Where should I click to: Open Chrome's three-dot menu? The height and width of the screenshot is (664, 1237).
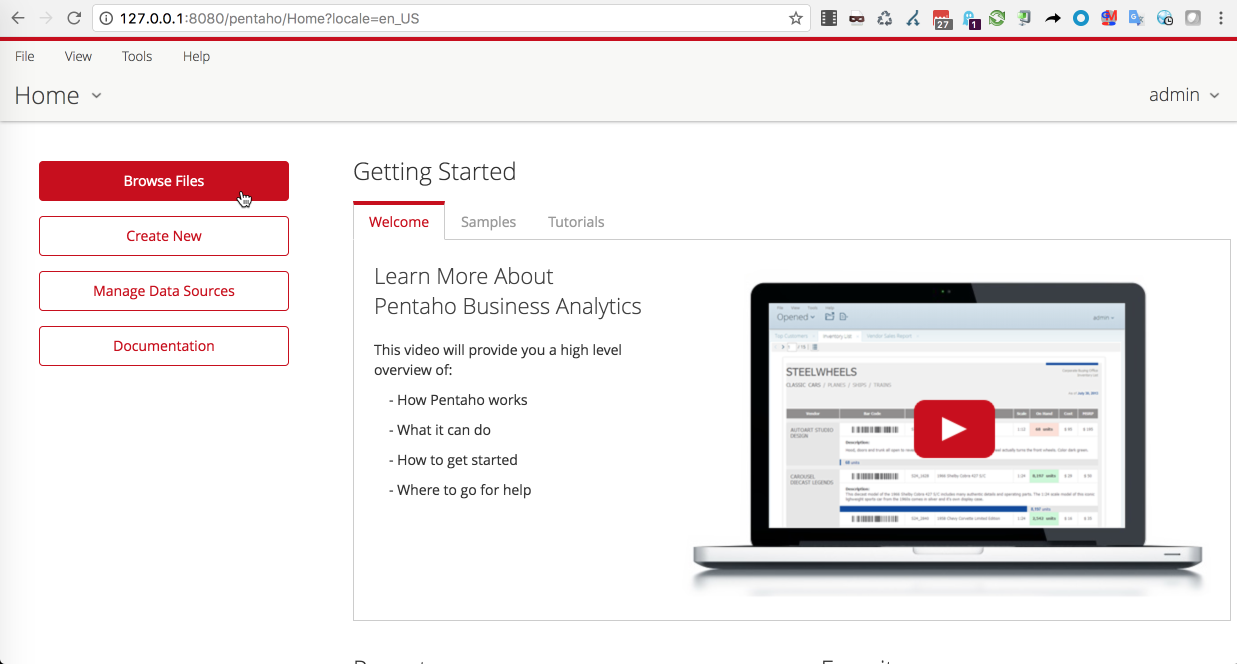click(x=1220, y=18)
